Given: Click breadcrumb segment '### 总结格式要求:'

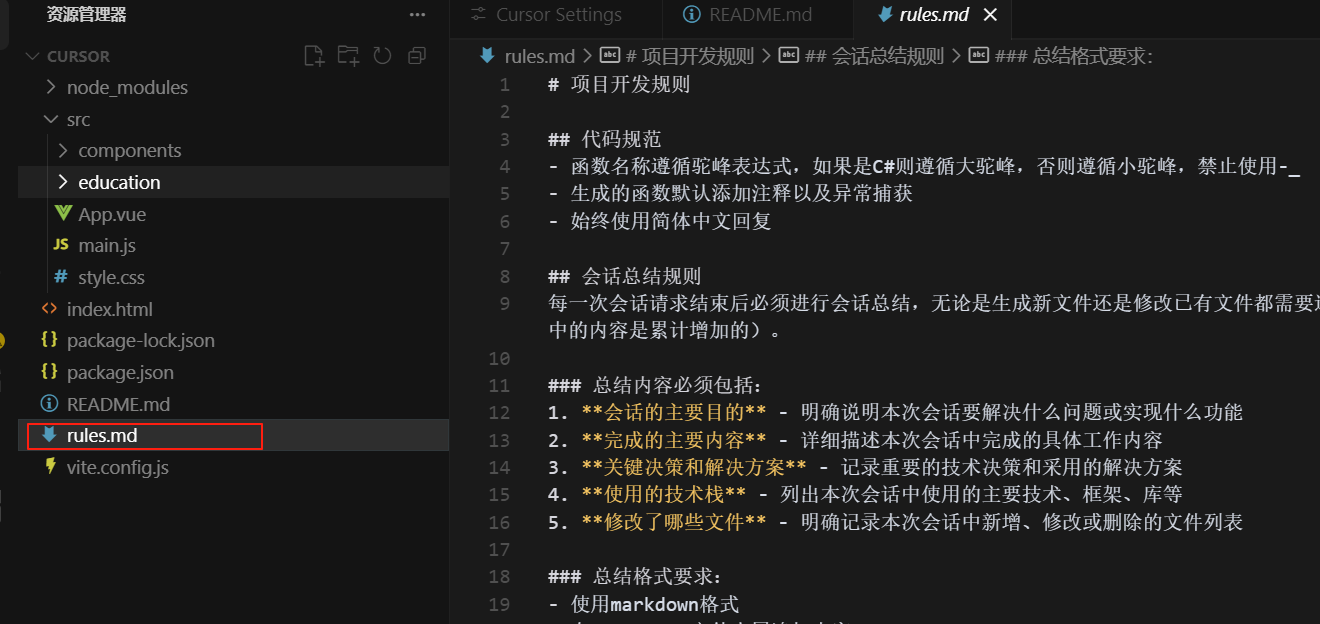Looking at the screenshot, I should click(x=1073, y=56).
